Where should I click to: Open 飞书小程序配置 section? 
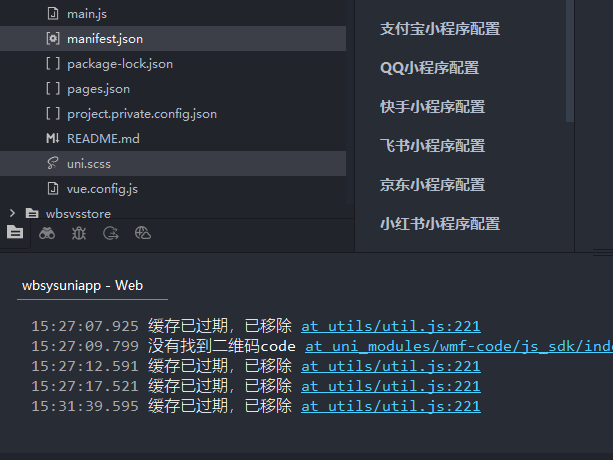432,146
